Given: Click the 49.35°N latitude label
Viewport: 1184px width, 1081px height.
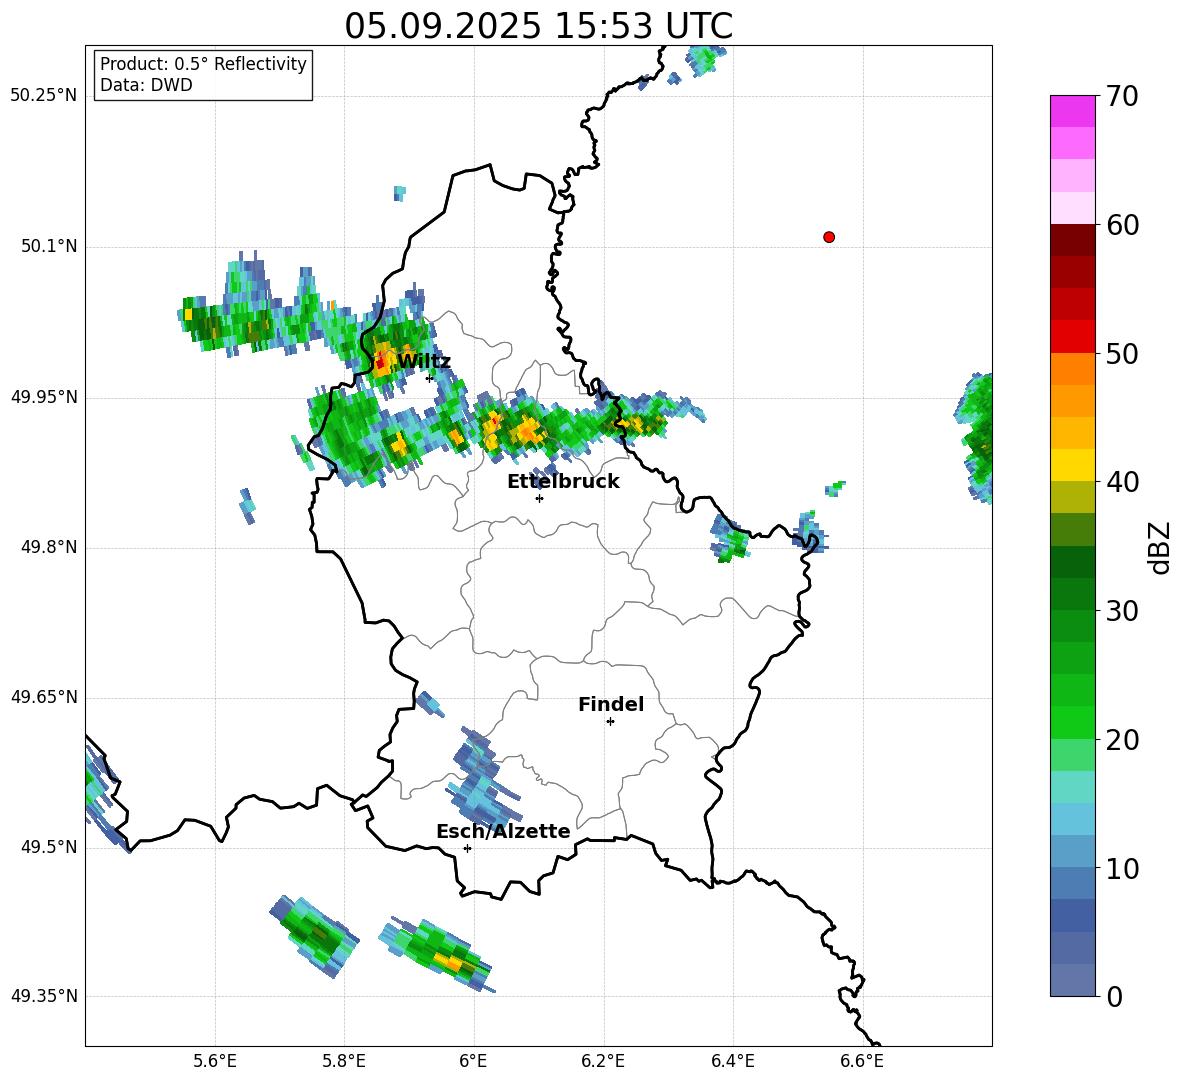Looking at the screenshot, I should (x=43, y=996).
